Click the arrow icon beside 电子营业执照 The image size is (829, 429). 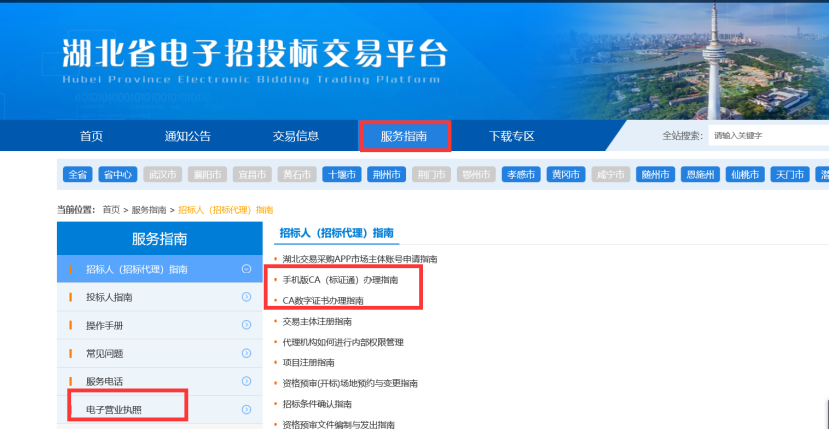[x=246, y=410]
